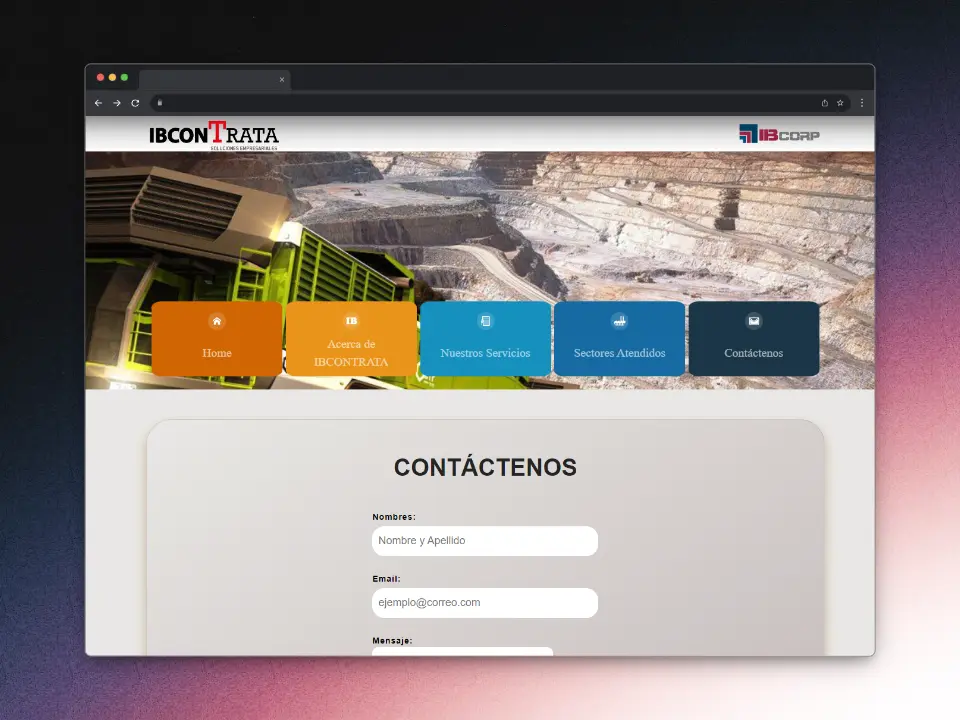
Task: Open Acerca de IBCONTRATA section
Action: coord(351,339)
